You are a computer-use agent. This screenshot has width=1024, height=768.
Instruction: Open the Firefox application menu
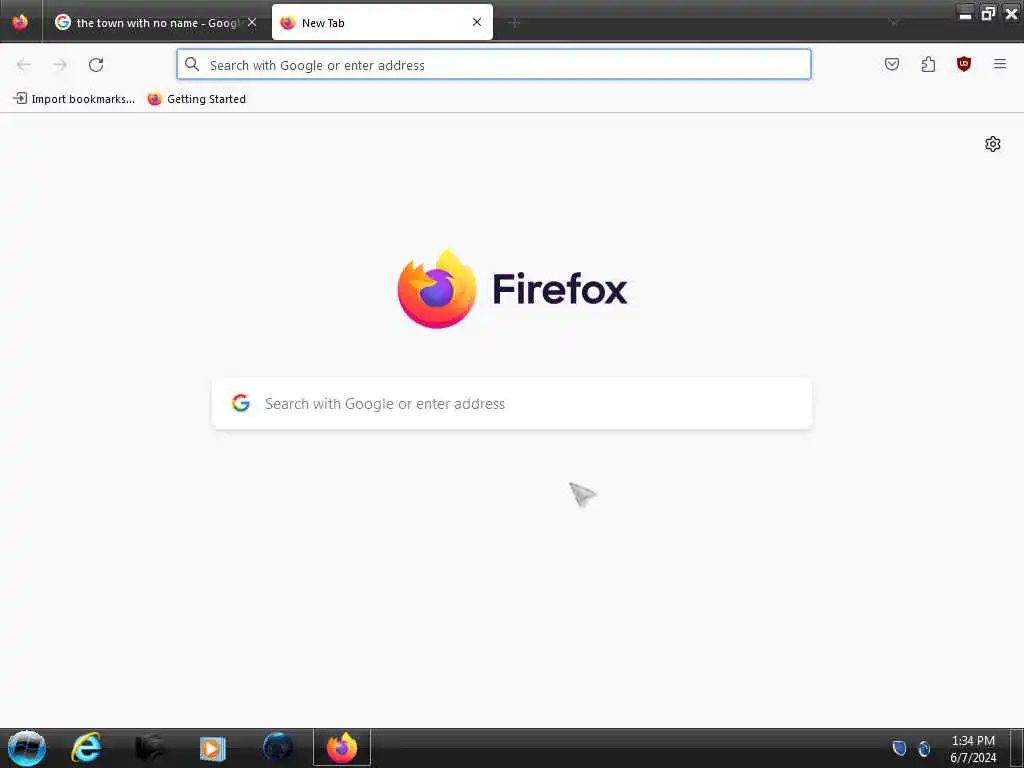click(x=1000, y=64)
